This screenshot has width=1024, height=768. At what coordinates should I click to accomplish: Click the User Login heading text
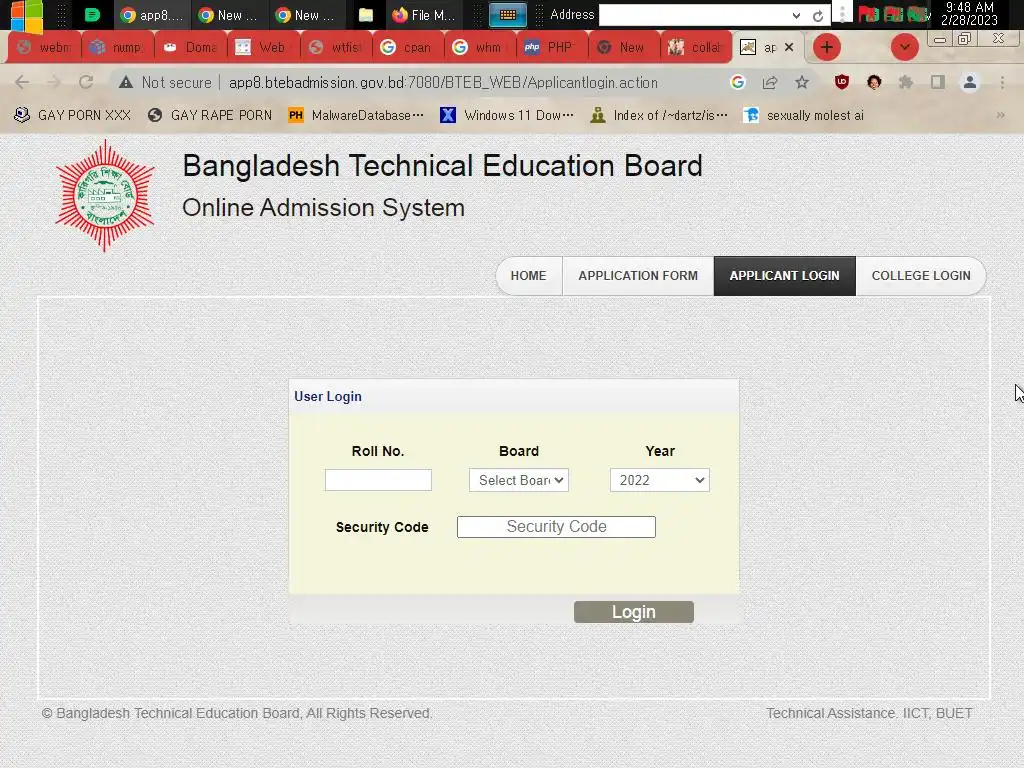tap(328, 396)
